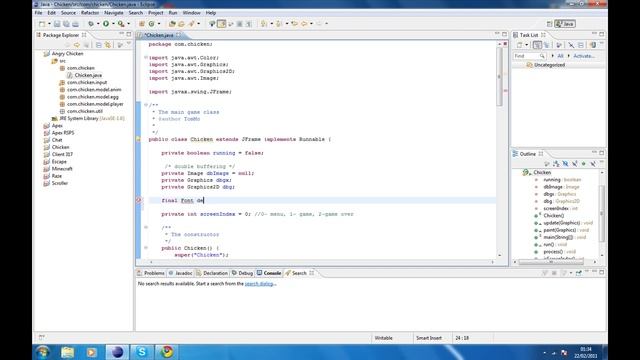Screen dimensions: 640x360
Task: Collapse All in Package Explorer toolbar
Action: point(98,45)
